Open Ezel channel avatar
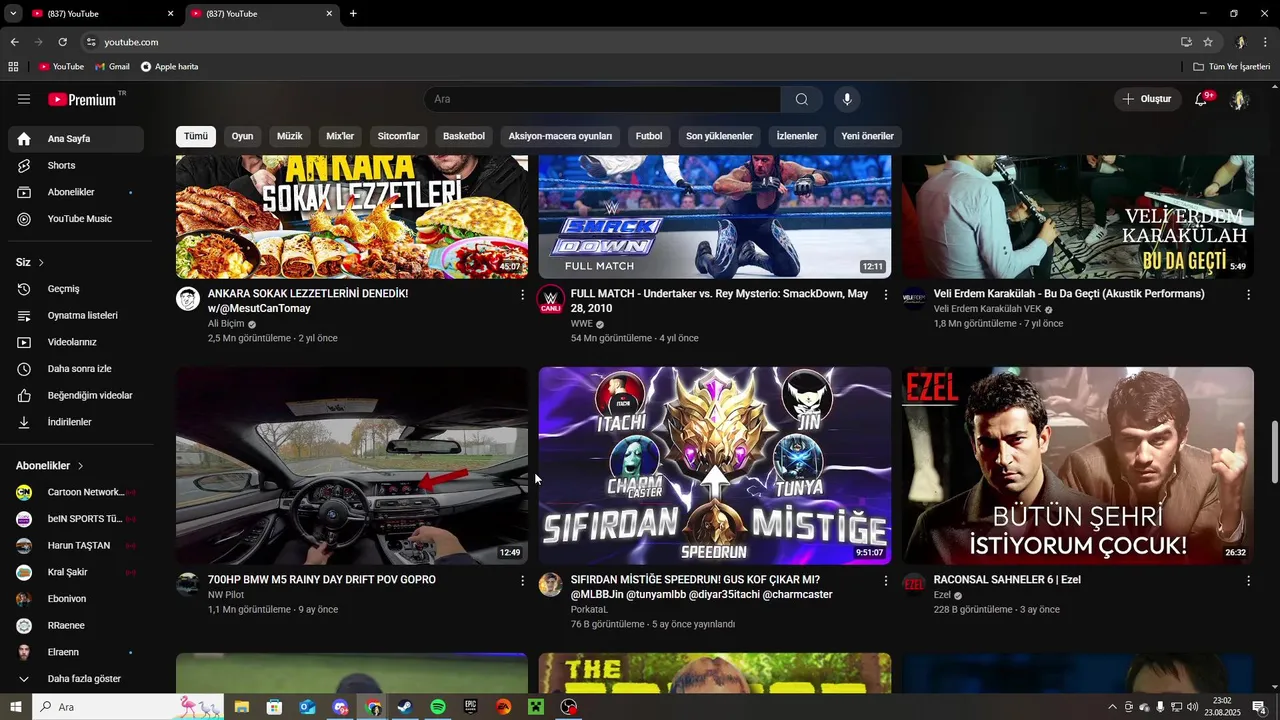This screenshot has width=1280, height=720. tap(914, 584)
